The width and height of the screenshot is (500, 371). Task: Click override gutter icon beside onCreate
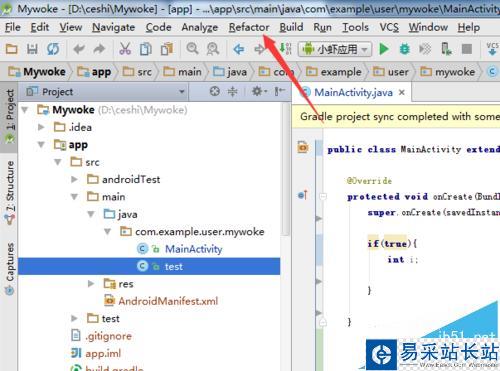tap(303, 195)
